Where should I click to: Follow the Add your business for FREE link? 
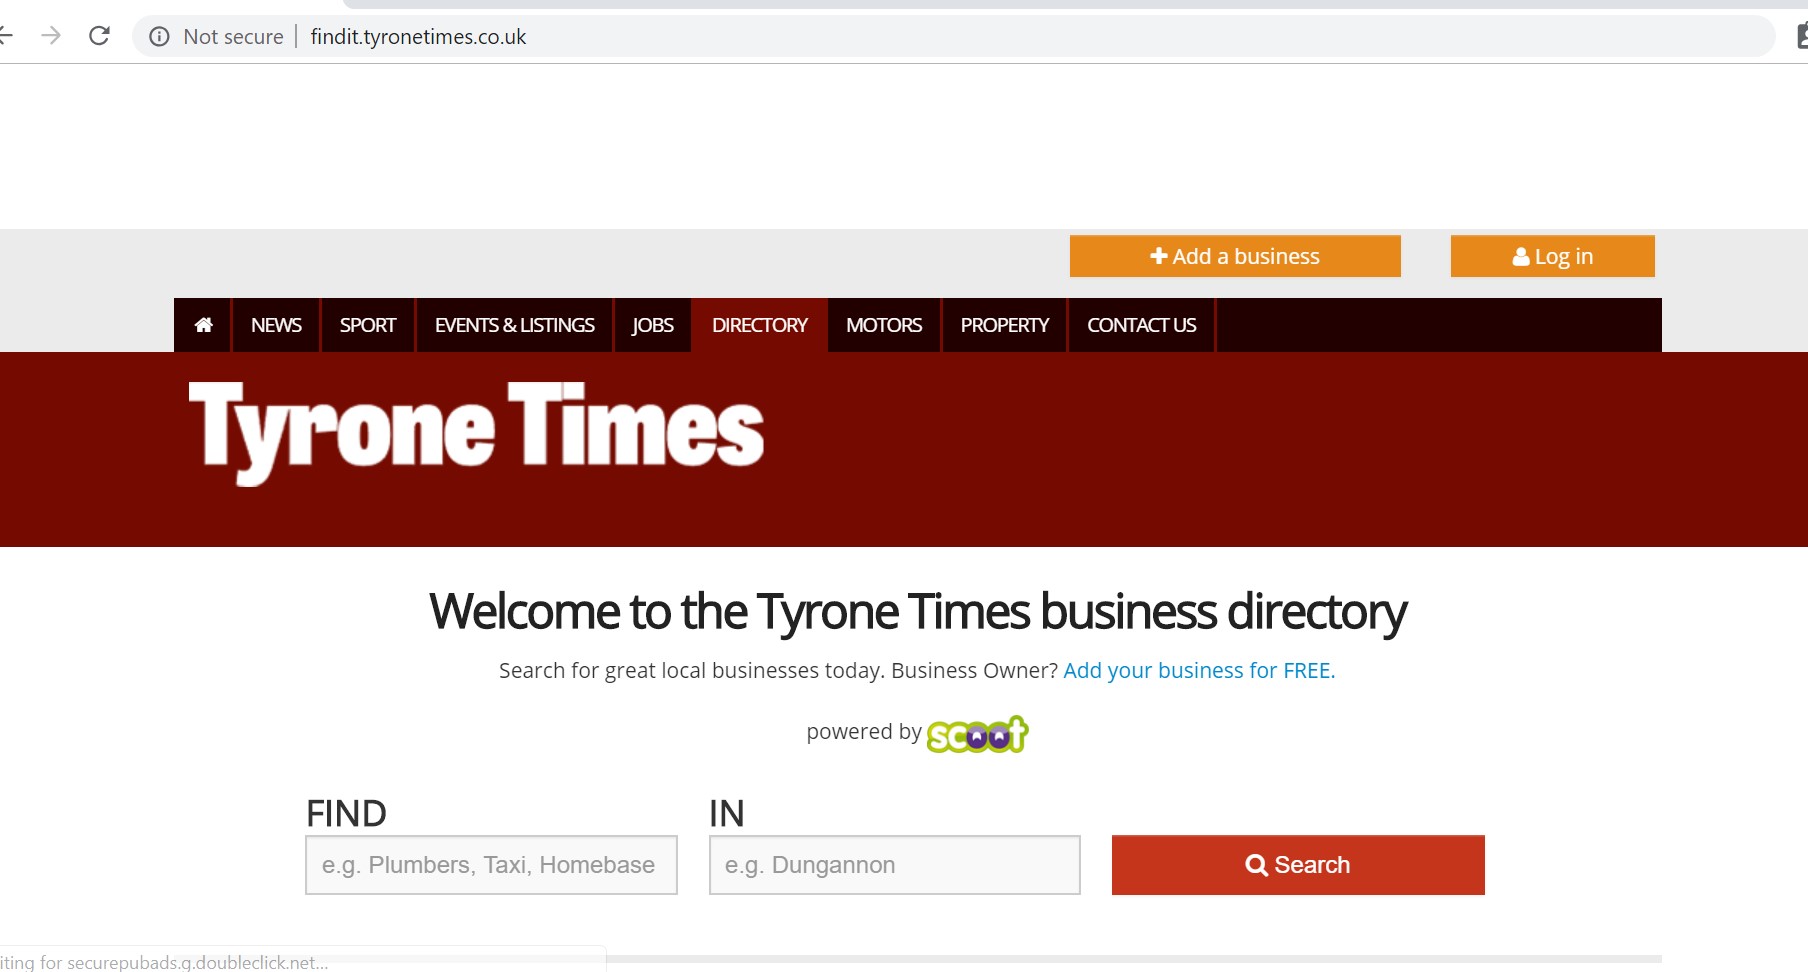[x=1199, y=670]
